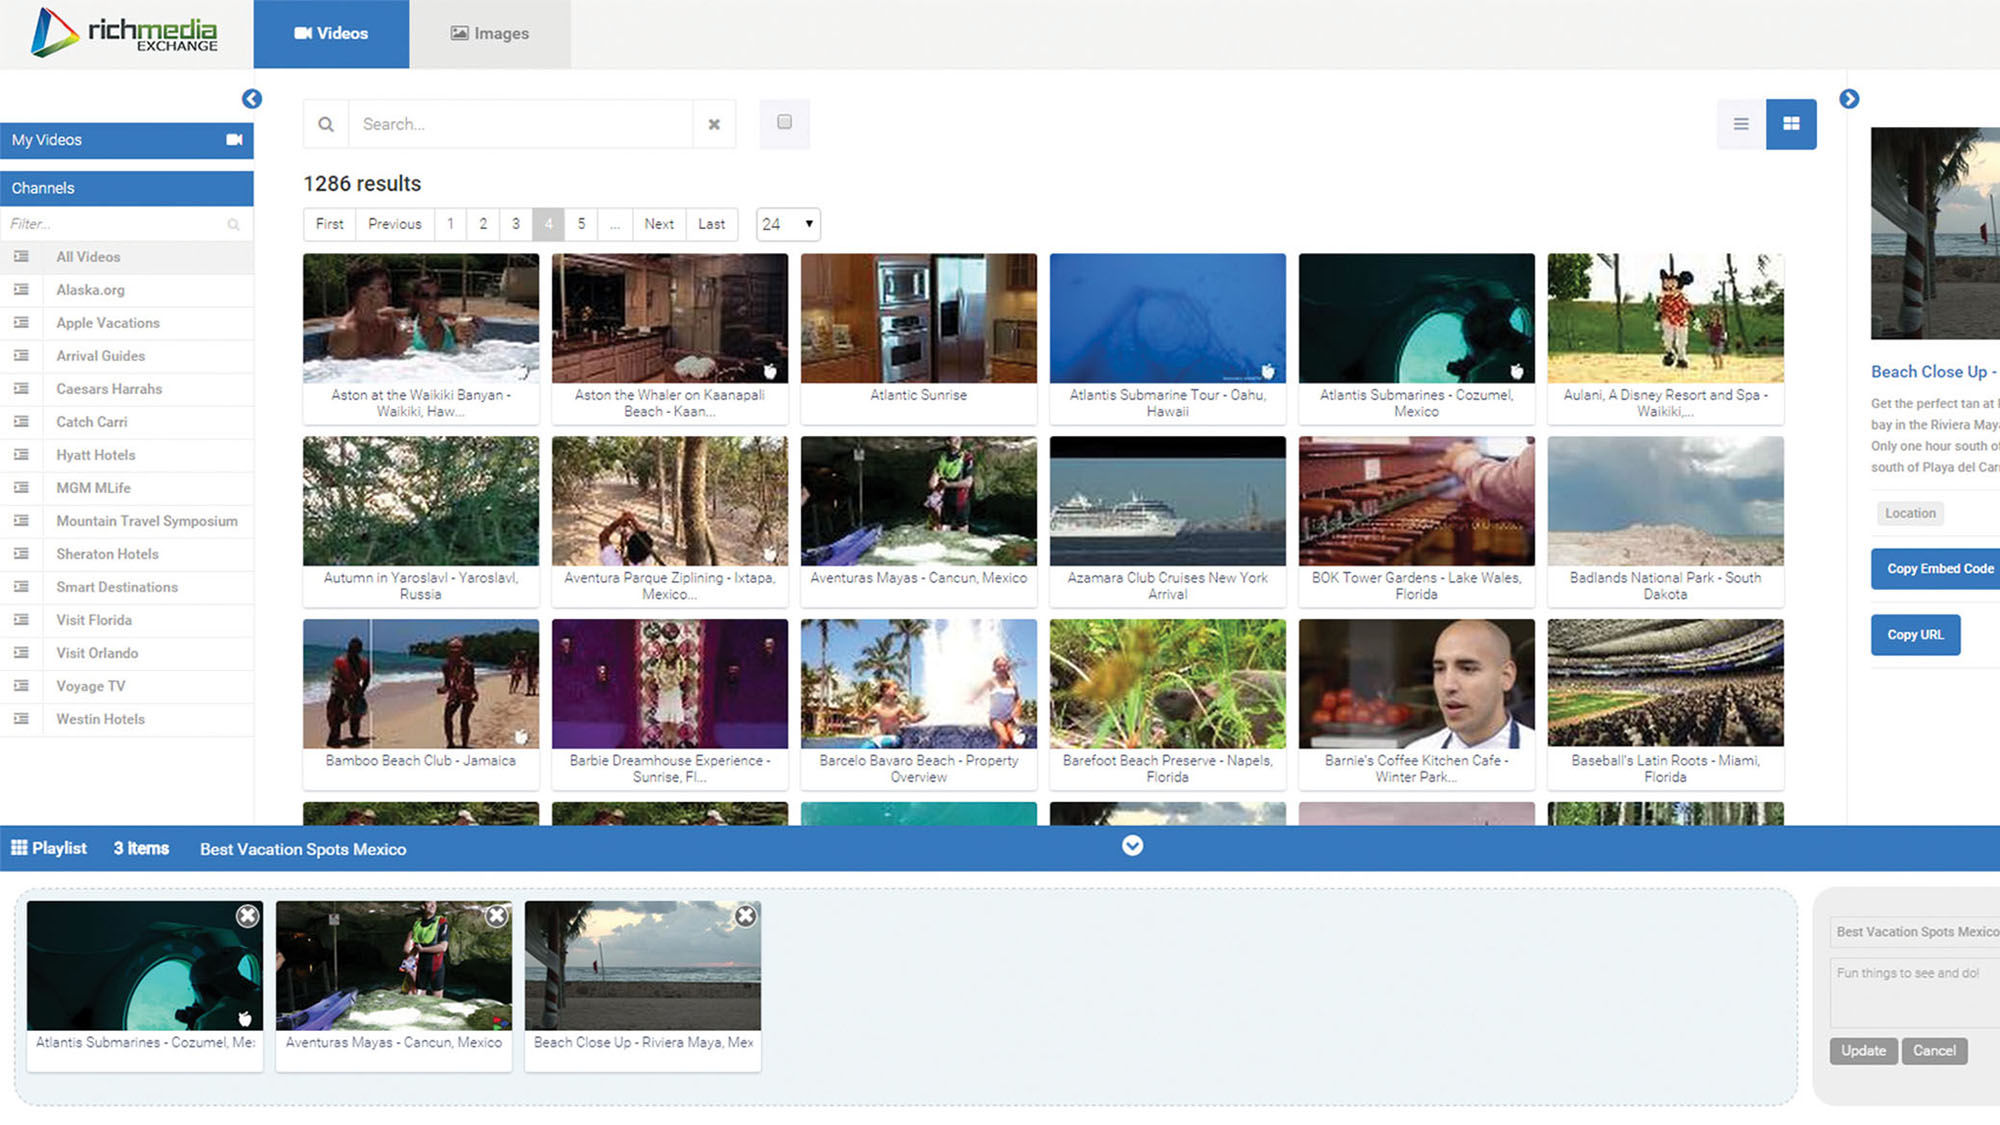
Task: Edit the playlist name field
Action: click(1915, 932)
